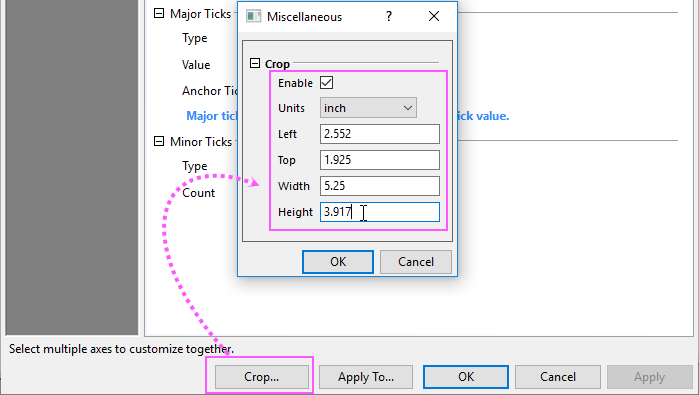The image size is (699, 395).
Task: Open the Crop... button
Action: point(262,377)
